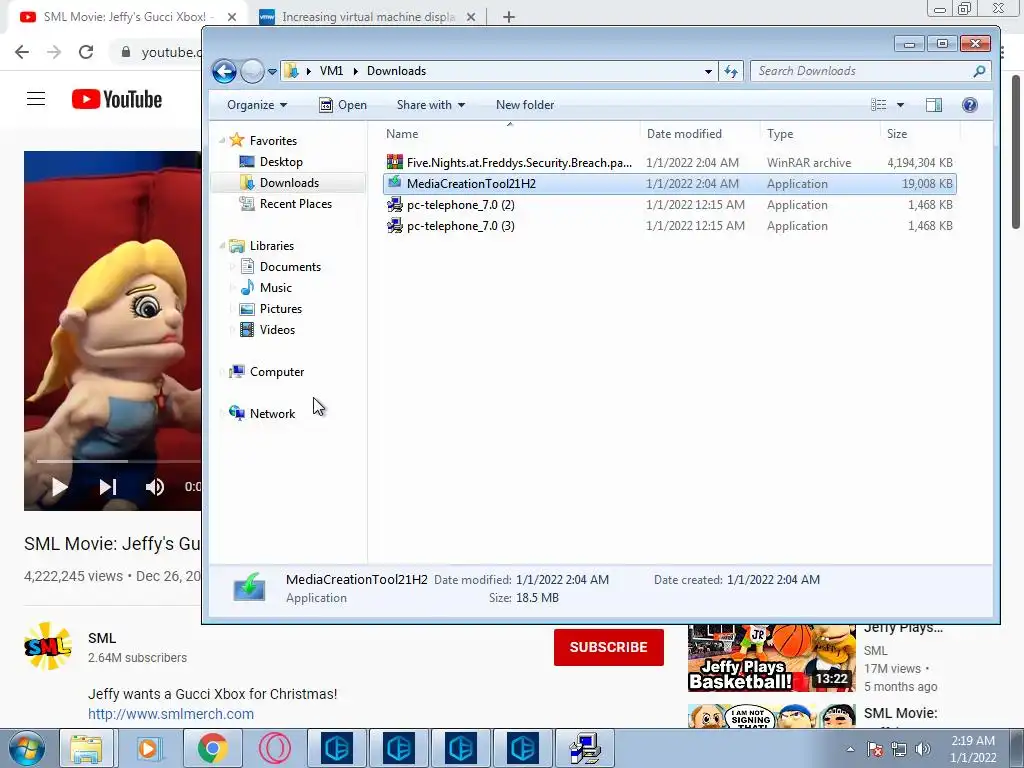Viewport: 1024px width, 768px height.
Task: Open Jeffy Plays Basketball thumbnail
Action: coord(771,658)
